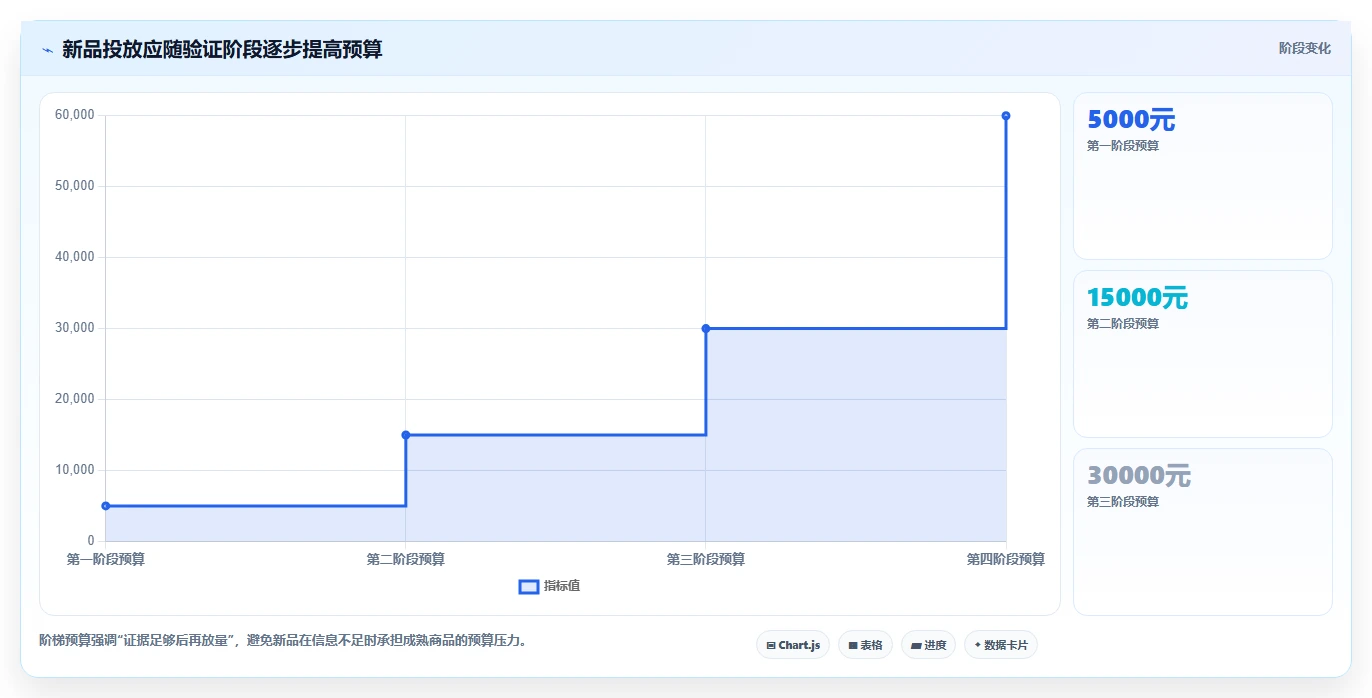Viewport: 1372px width, 698px height.
Task: Click the 60,000 data point at 第四阶段预算
Action: 1006,116
